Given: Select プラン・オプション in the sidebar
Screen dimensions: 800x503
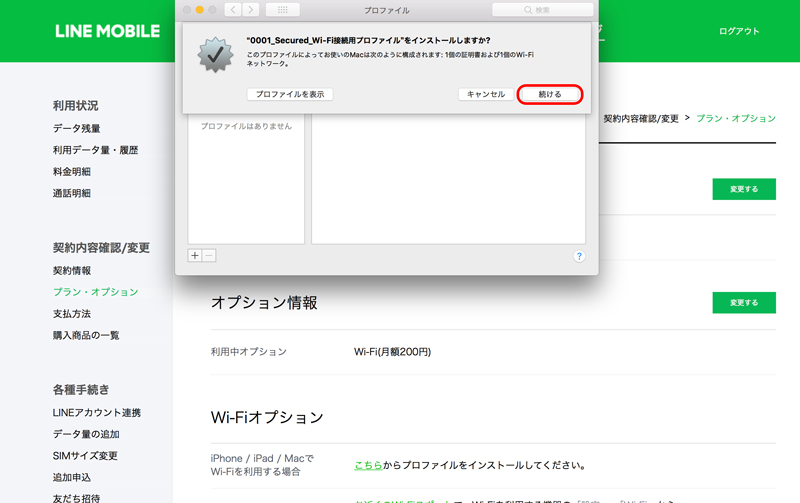Looking at the screenshot, I should pyautogui.click(x=96, y=292).
